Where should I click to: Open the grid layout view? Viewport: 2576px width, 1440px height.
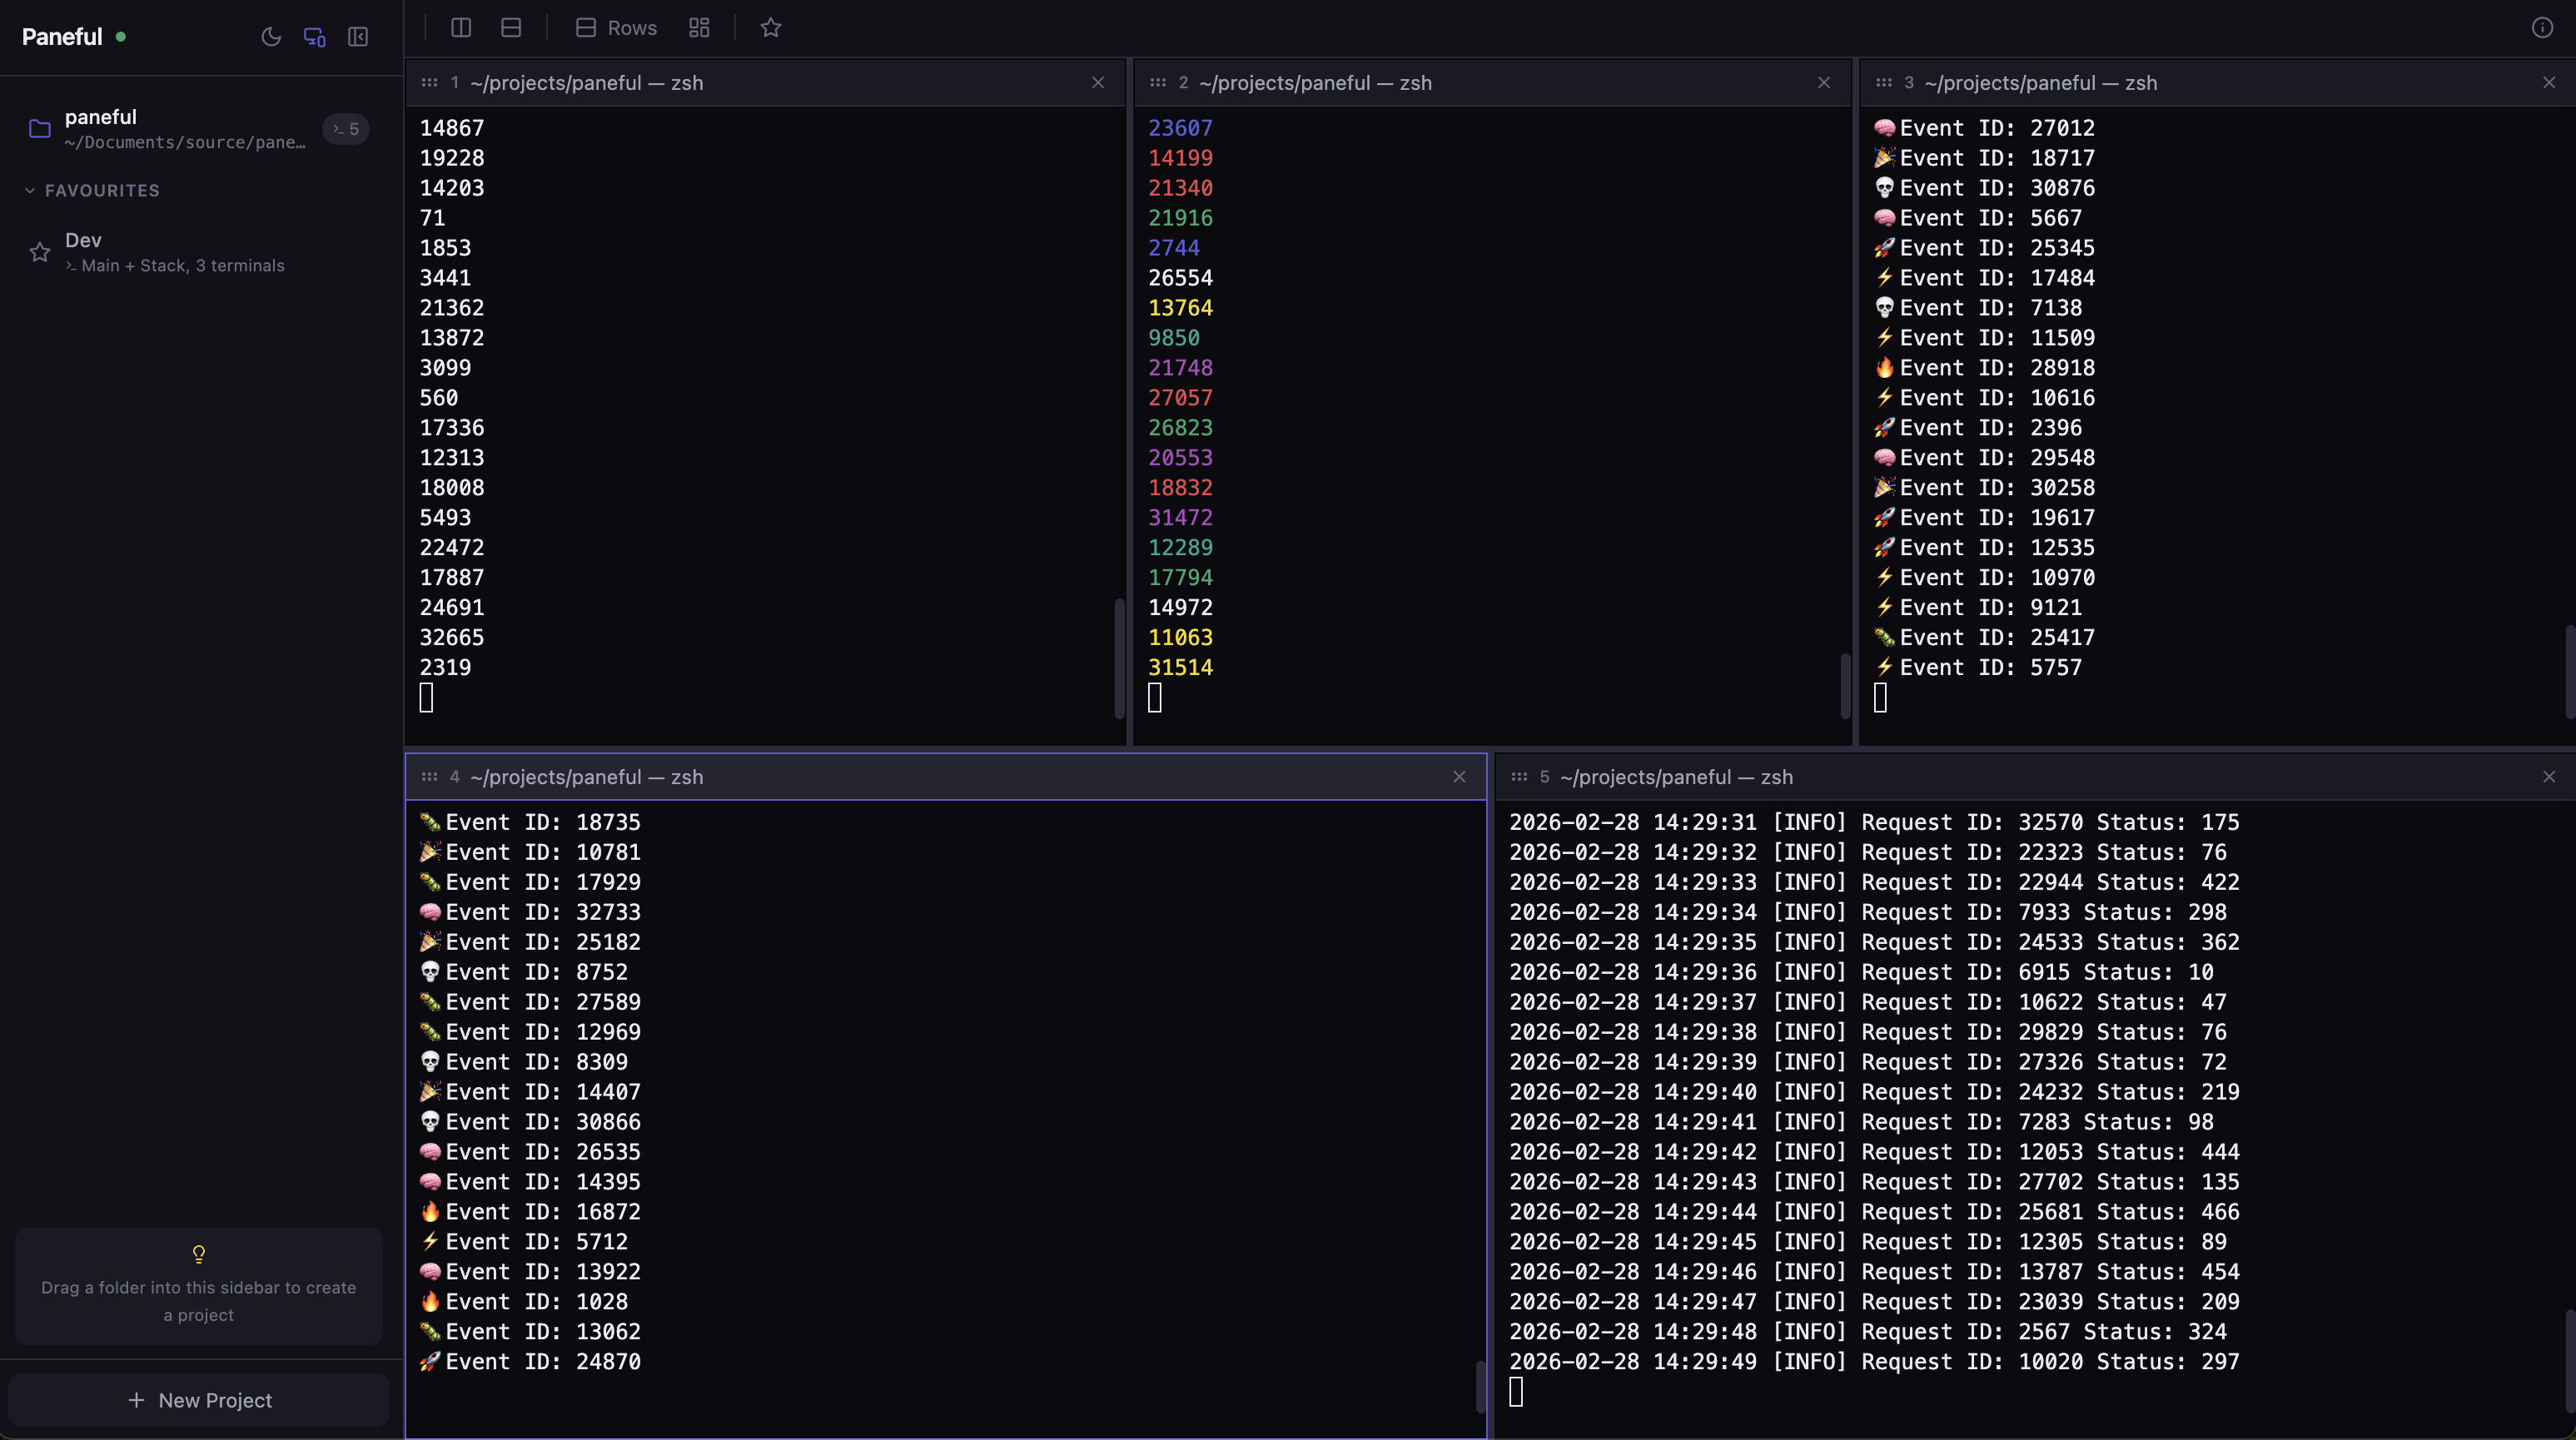699,28
